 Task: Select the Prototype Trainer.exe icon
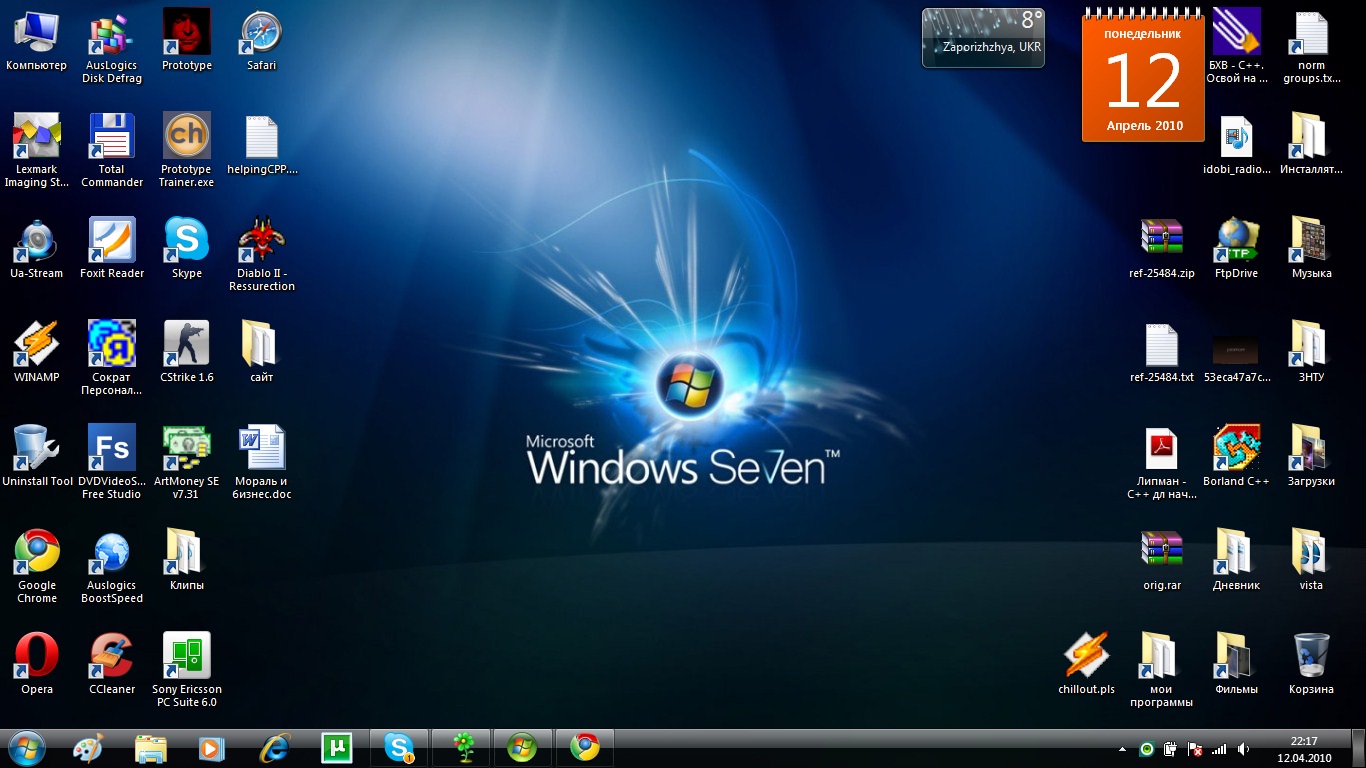point(187,150)
